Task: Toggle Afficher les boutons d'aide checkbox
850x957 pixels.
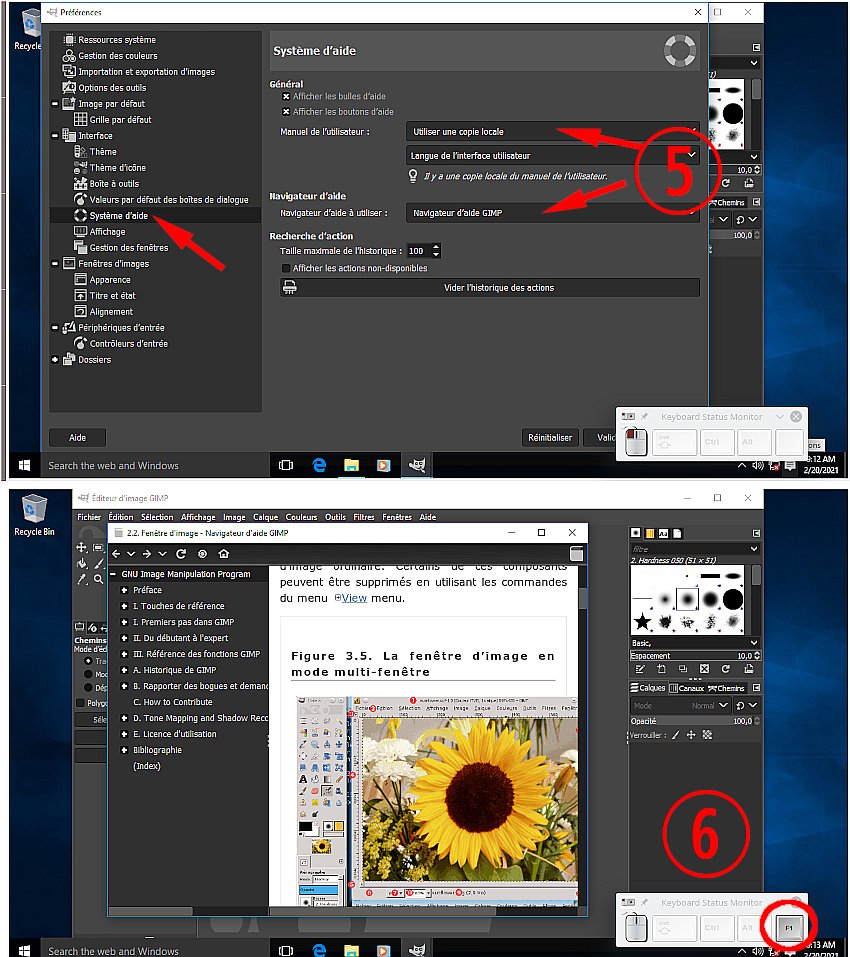Action: [x=286, y=112]
